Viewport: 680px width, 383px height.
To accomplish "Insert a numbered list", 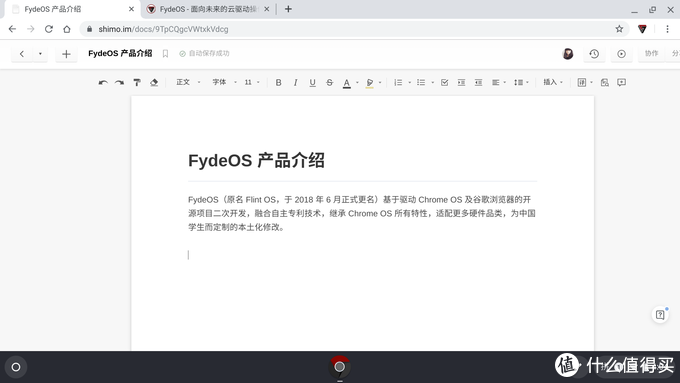I will [x=398, y=82].
